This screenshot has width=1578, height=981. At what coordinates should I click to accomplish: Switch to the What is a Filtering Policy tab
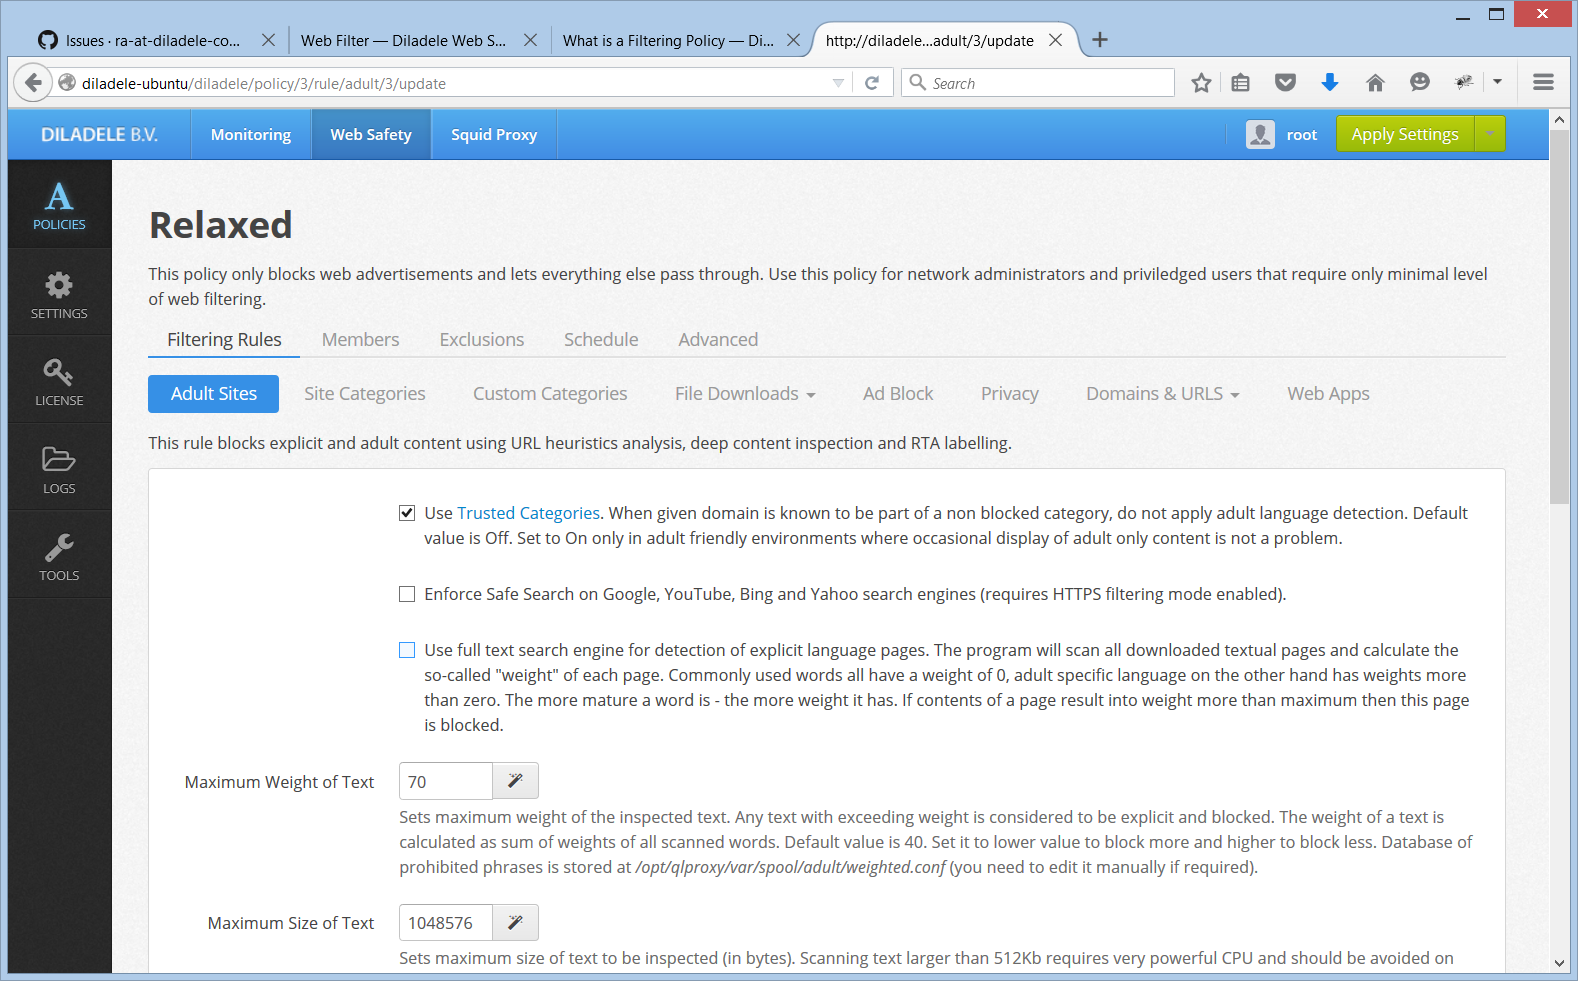pos(668,40)
